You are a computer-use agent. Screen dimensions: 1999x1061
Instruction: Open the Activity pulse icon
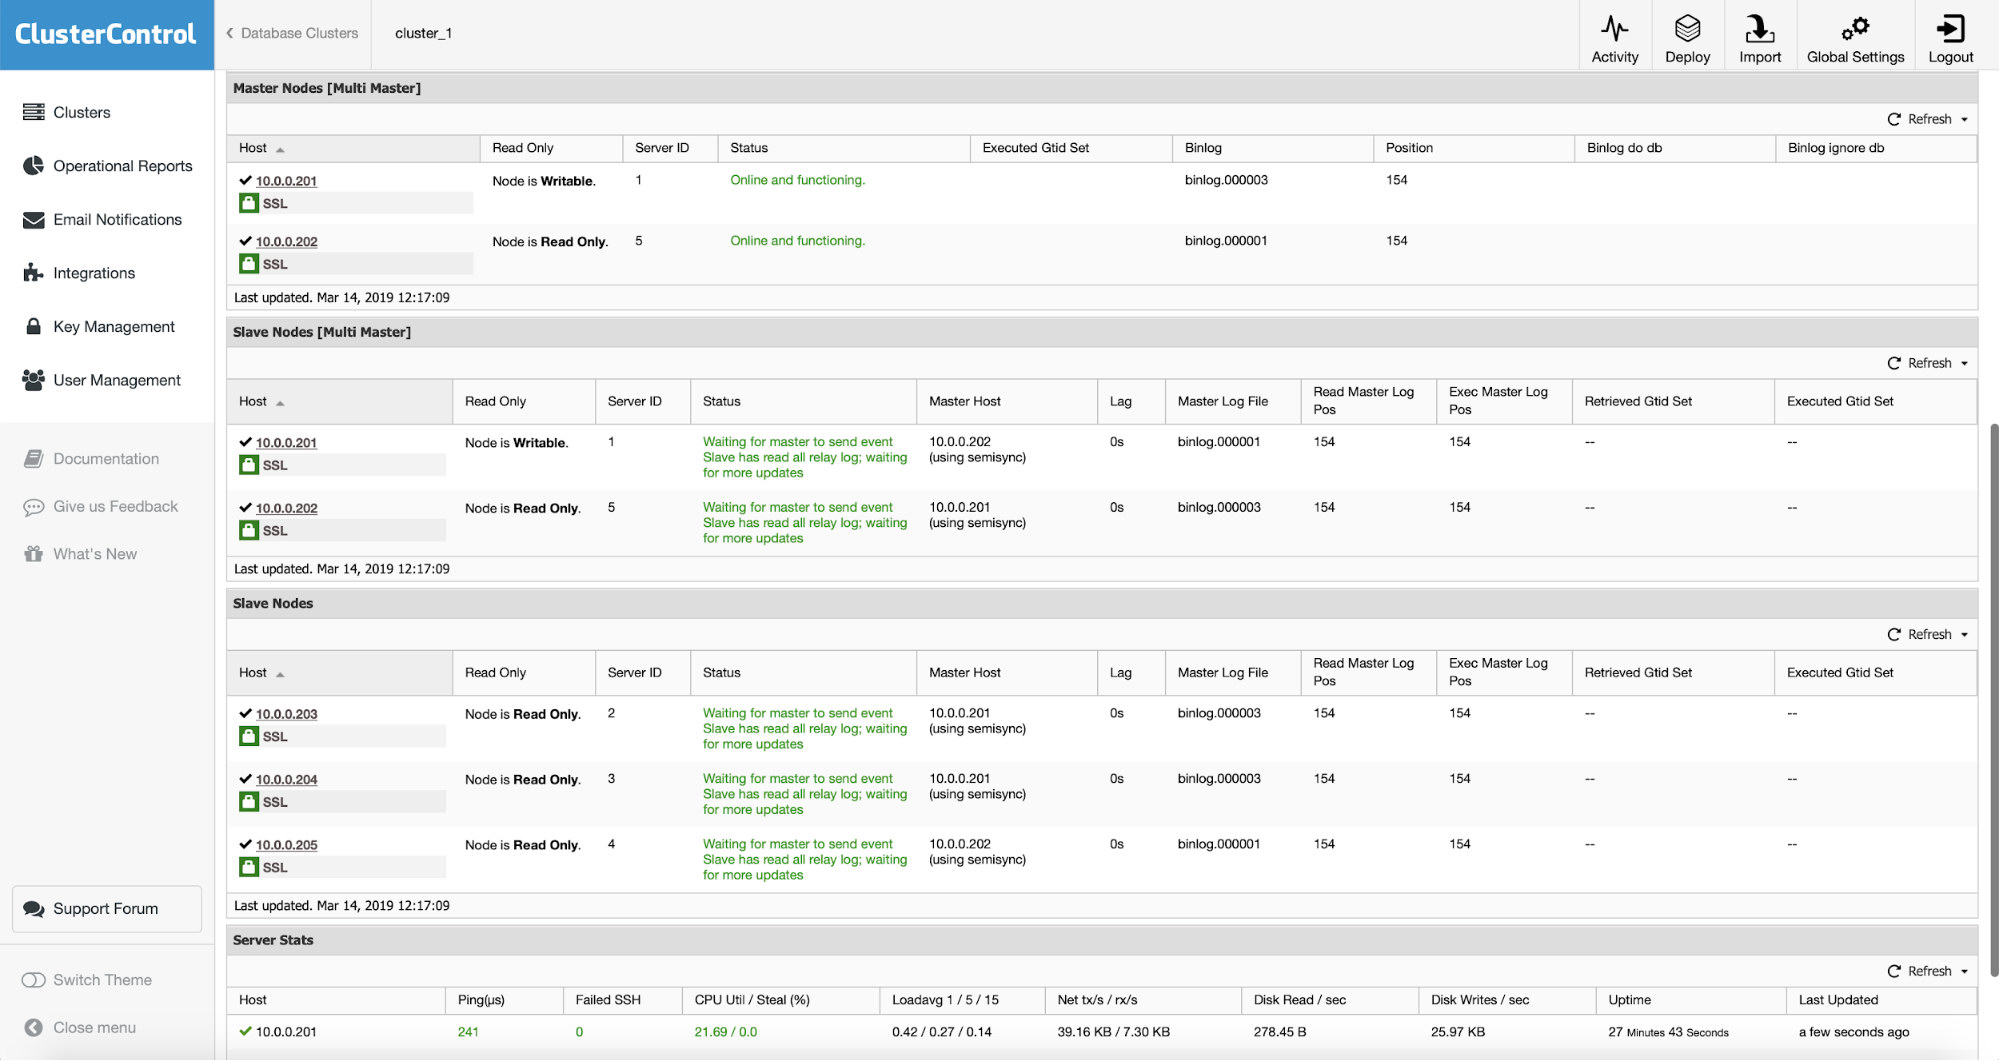(1614, 28)
